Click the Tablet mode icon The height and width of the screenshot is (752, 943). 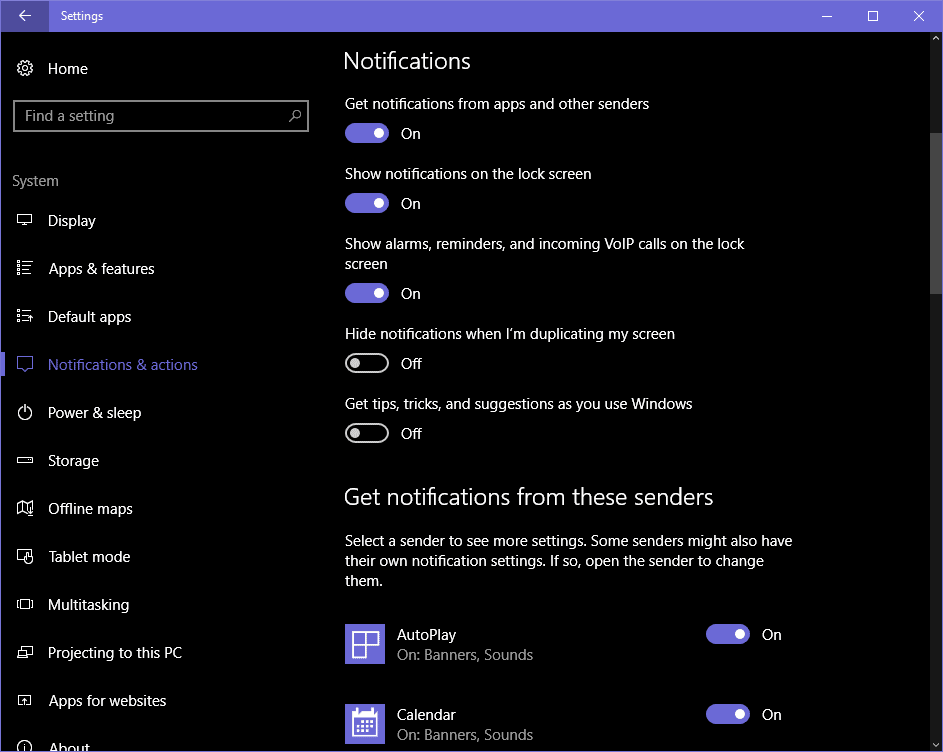[25, 556]
